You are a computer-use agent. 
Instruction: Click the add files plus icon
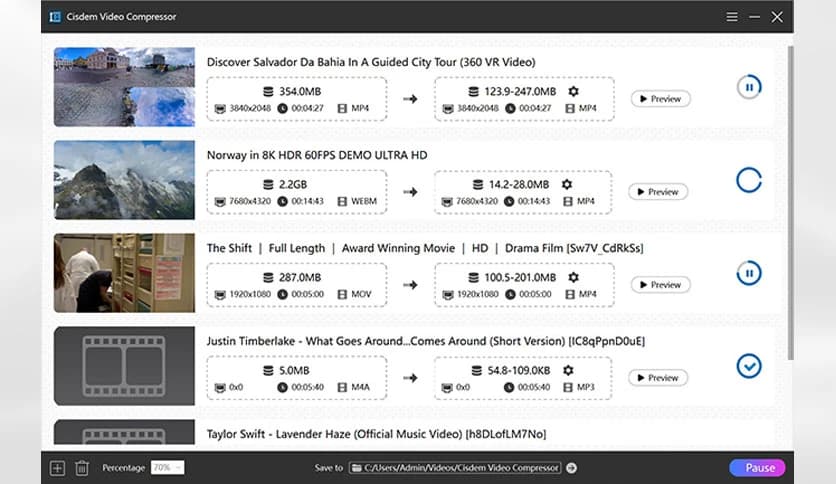click(x=57, y=468)
